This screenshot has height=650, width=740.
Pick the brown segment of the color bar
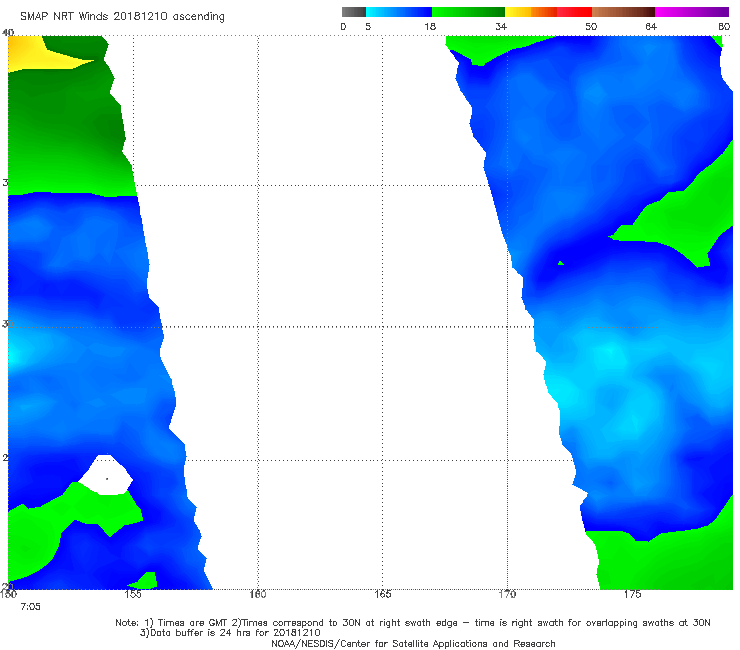(623, 12)
